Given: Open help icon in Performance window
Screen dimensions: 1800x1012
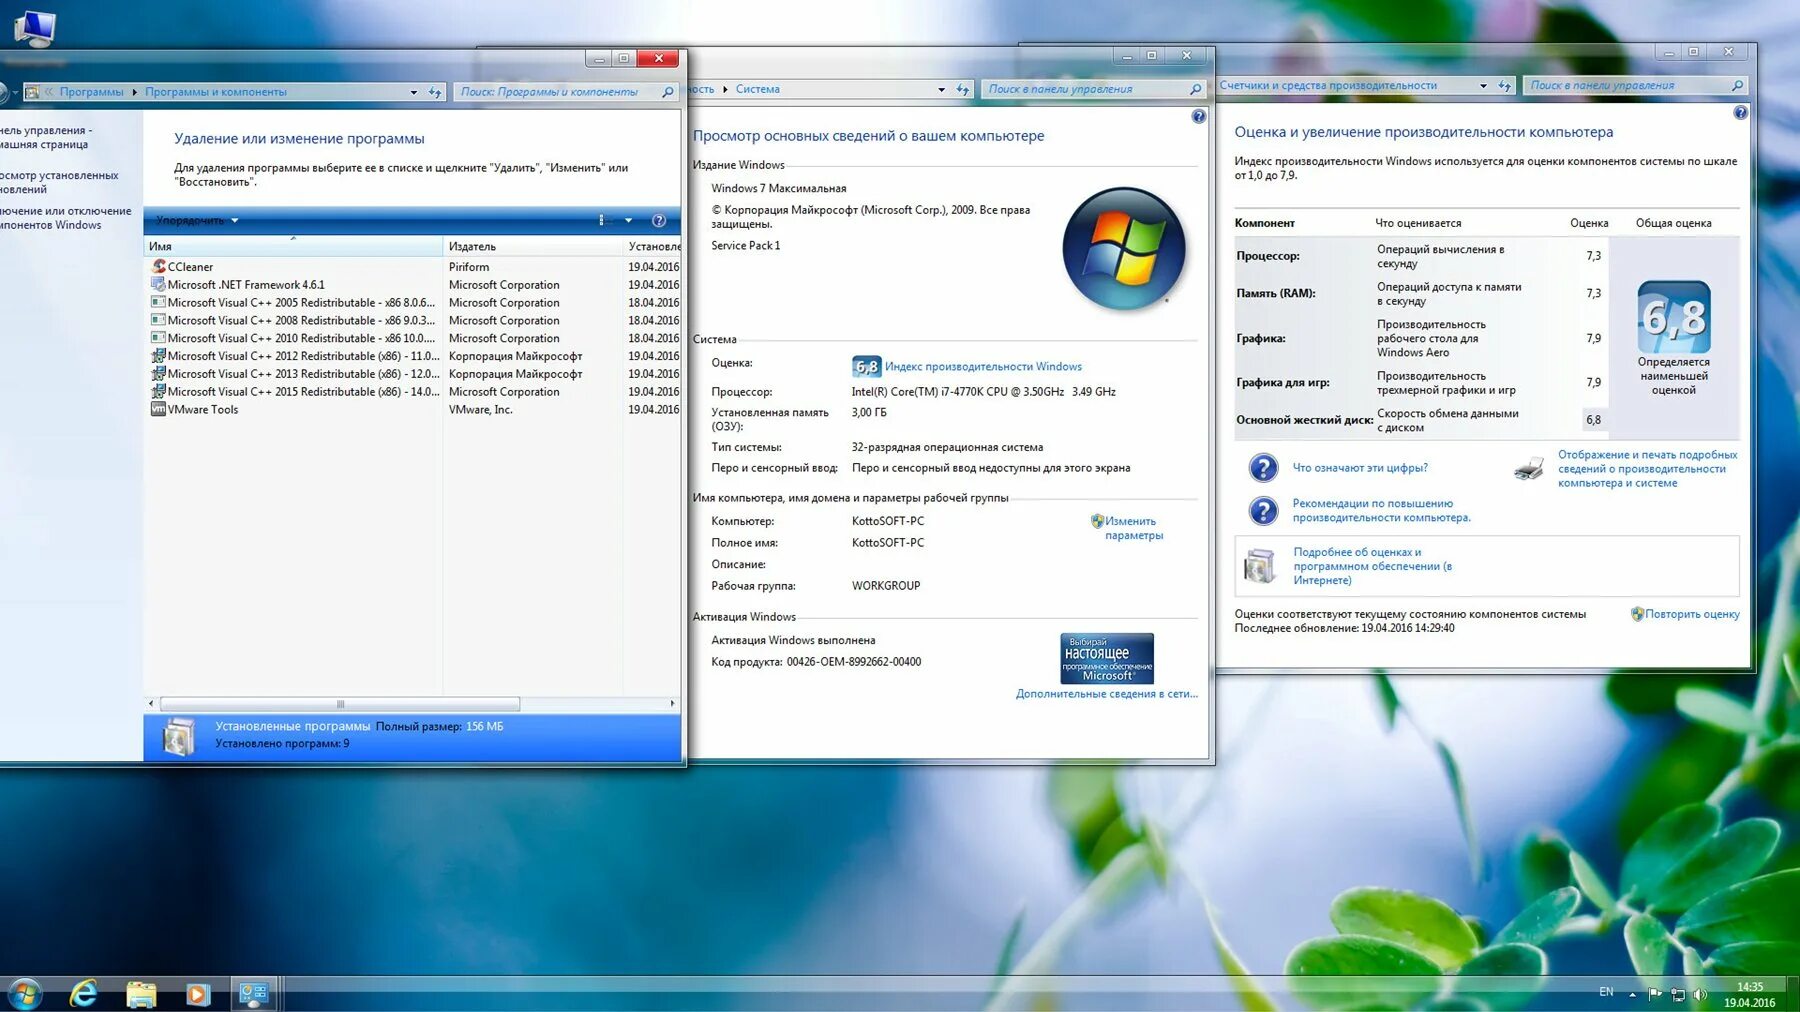Looking at the screenshot, I should tap(1740, 113).
